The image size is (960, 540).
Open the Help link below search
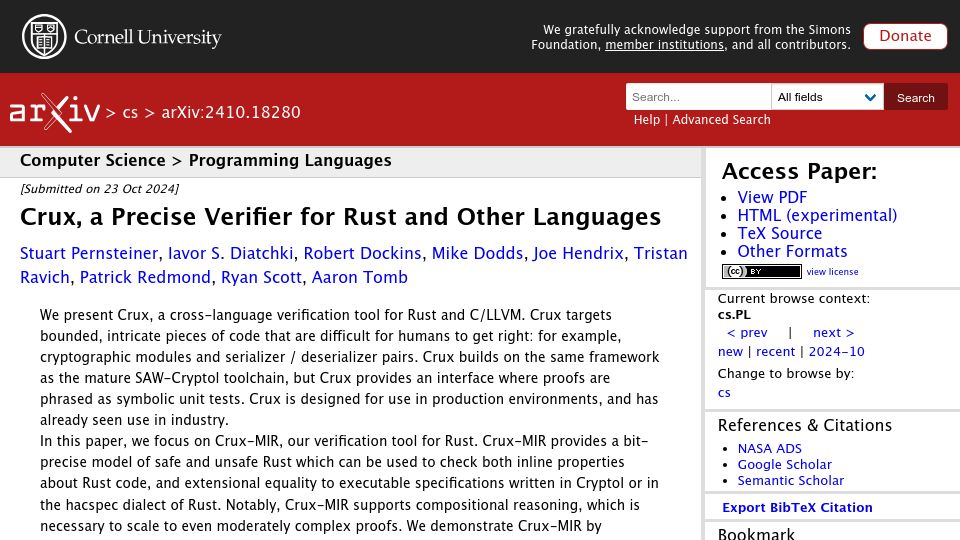(x=647, y=120)
